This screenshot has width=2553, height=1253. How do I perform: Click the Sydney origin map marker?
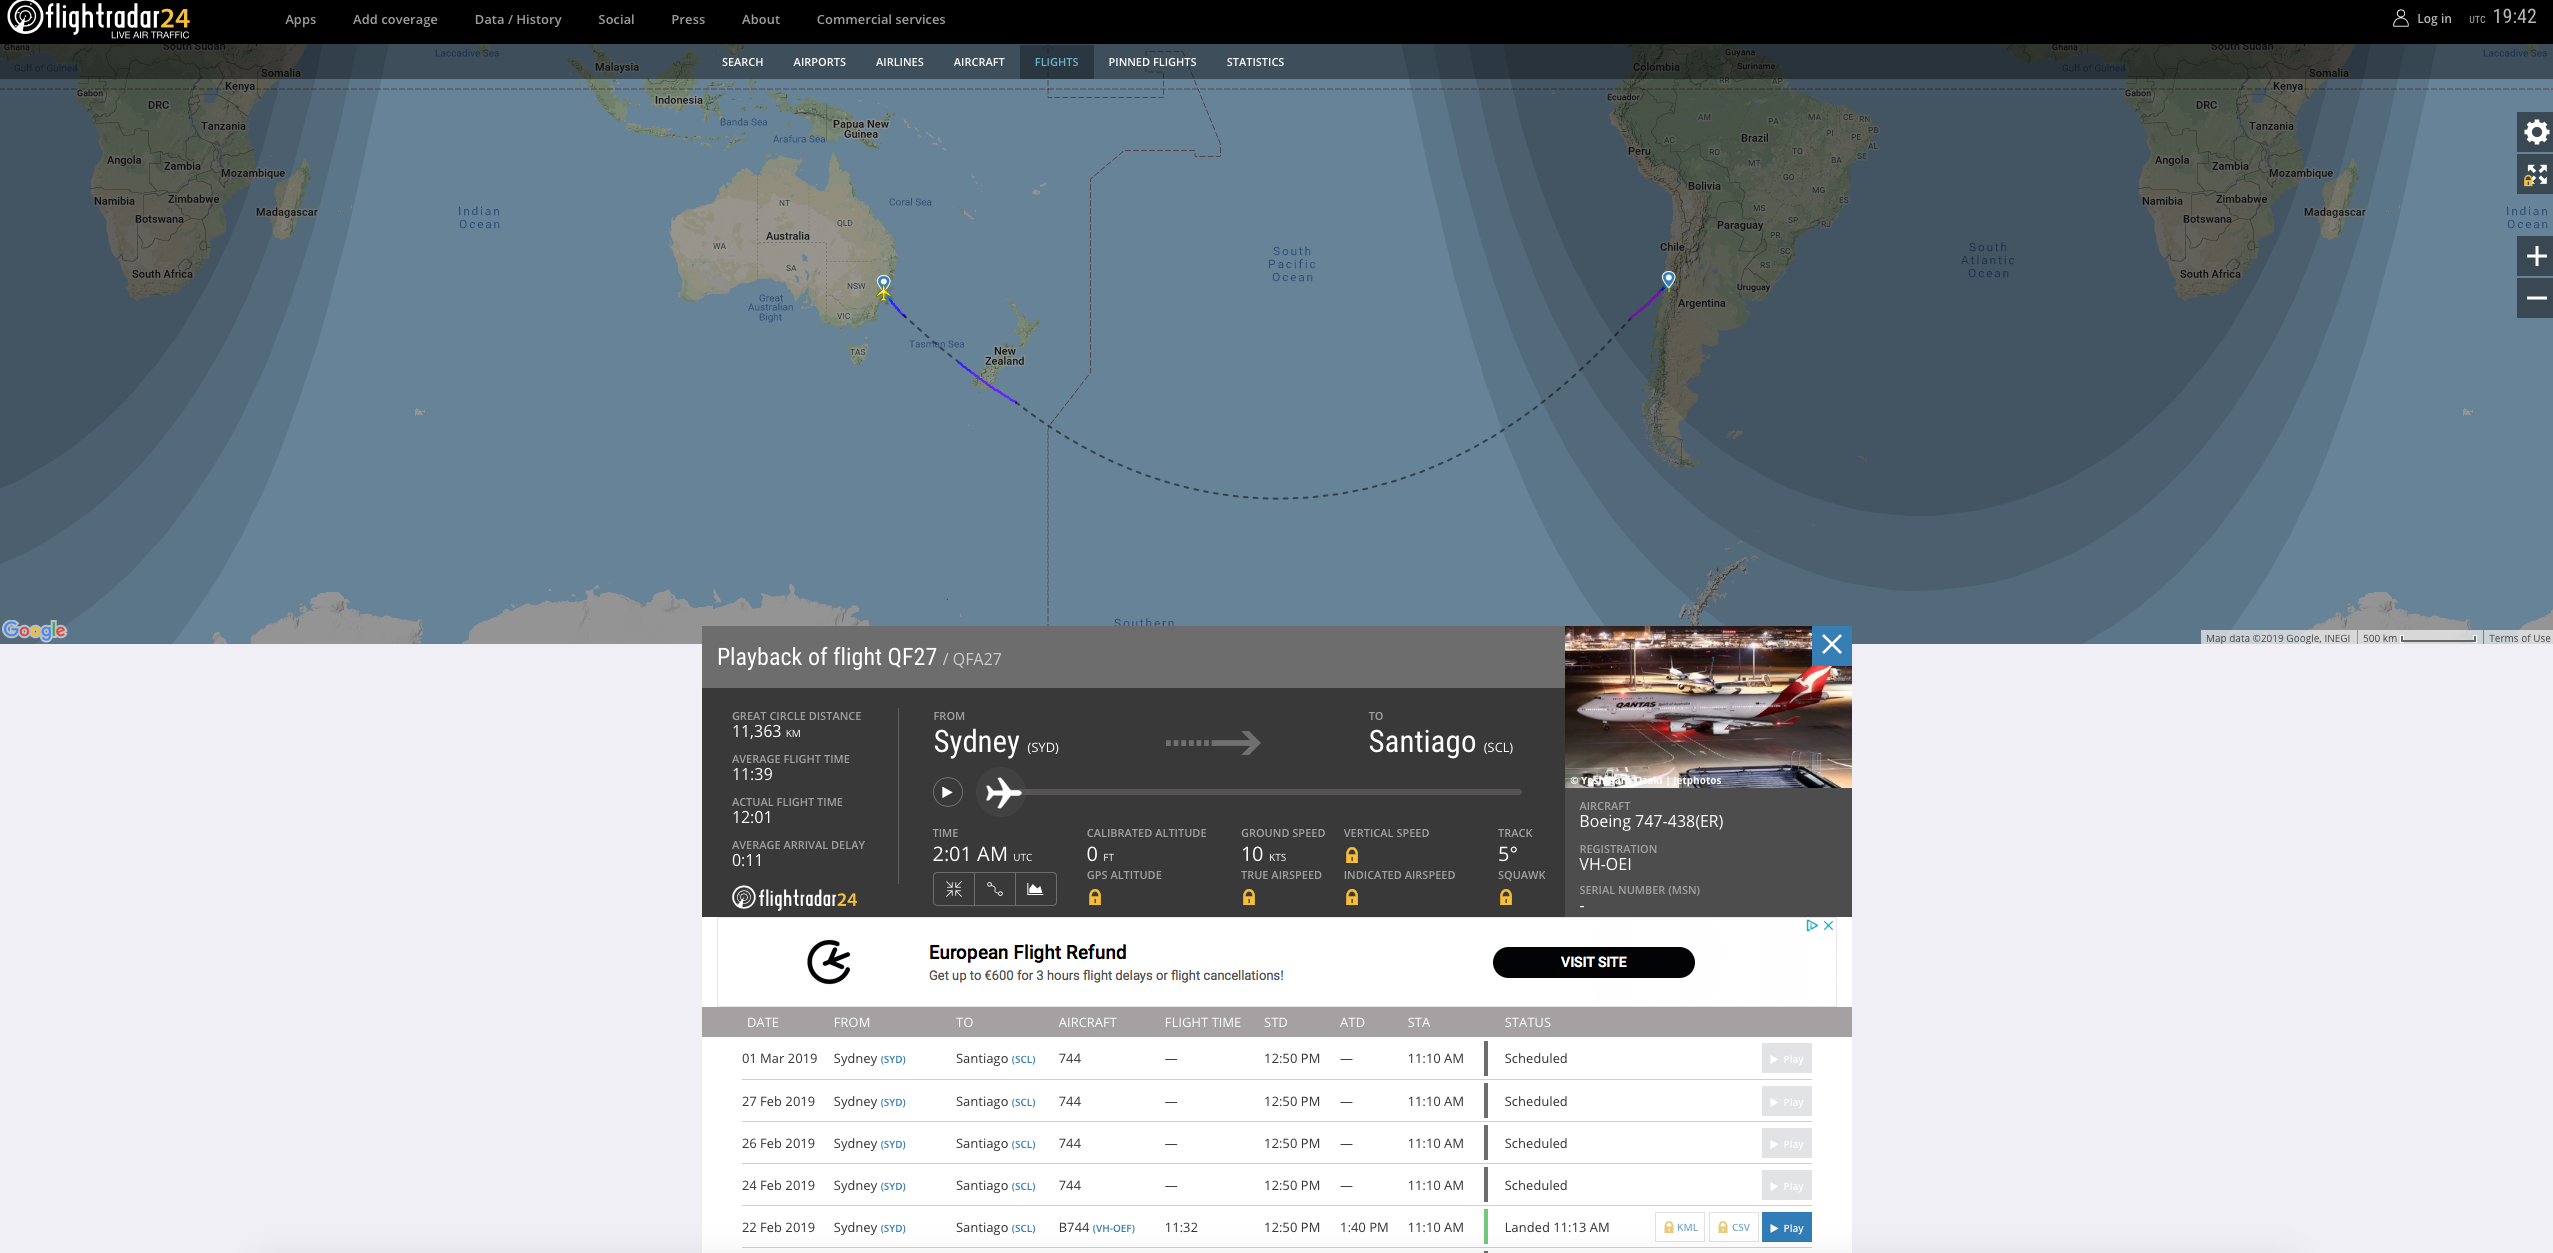pyautogui.click(x=883, y=283)
